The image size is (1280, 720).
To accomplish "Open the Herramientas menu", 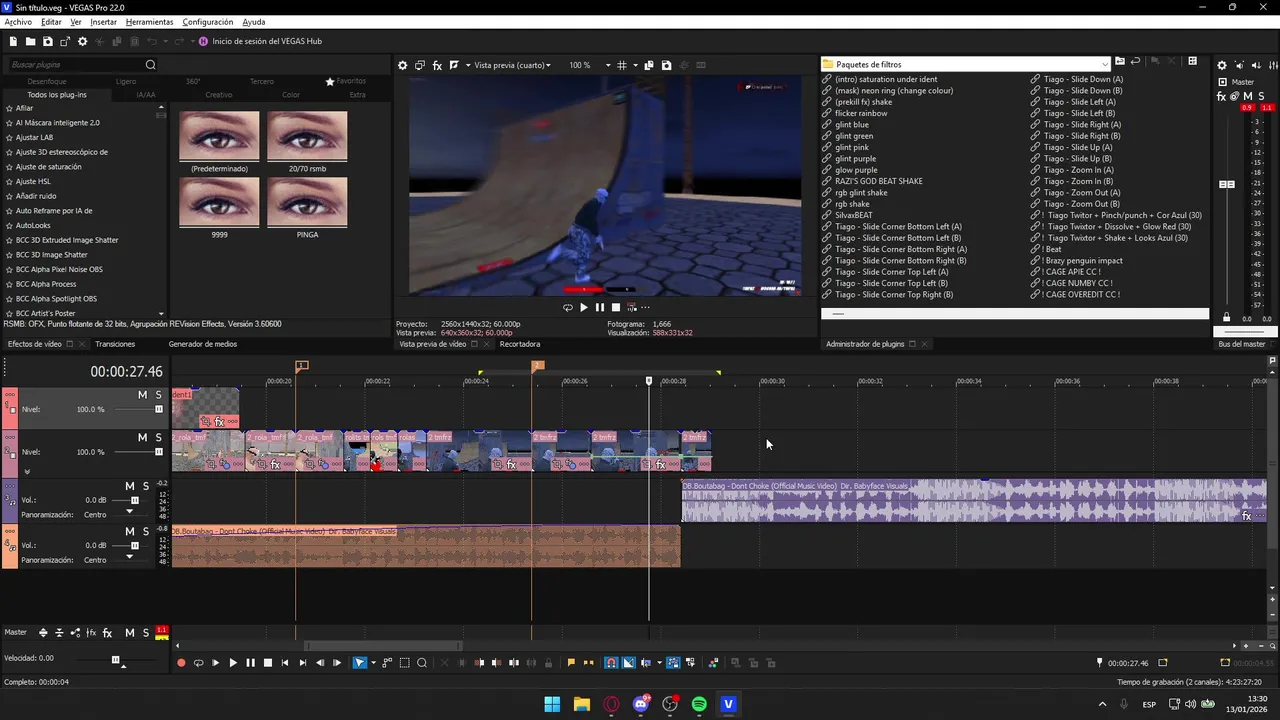I will pyautogui.click(x=149, y=22).
